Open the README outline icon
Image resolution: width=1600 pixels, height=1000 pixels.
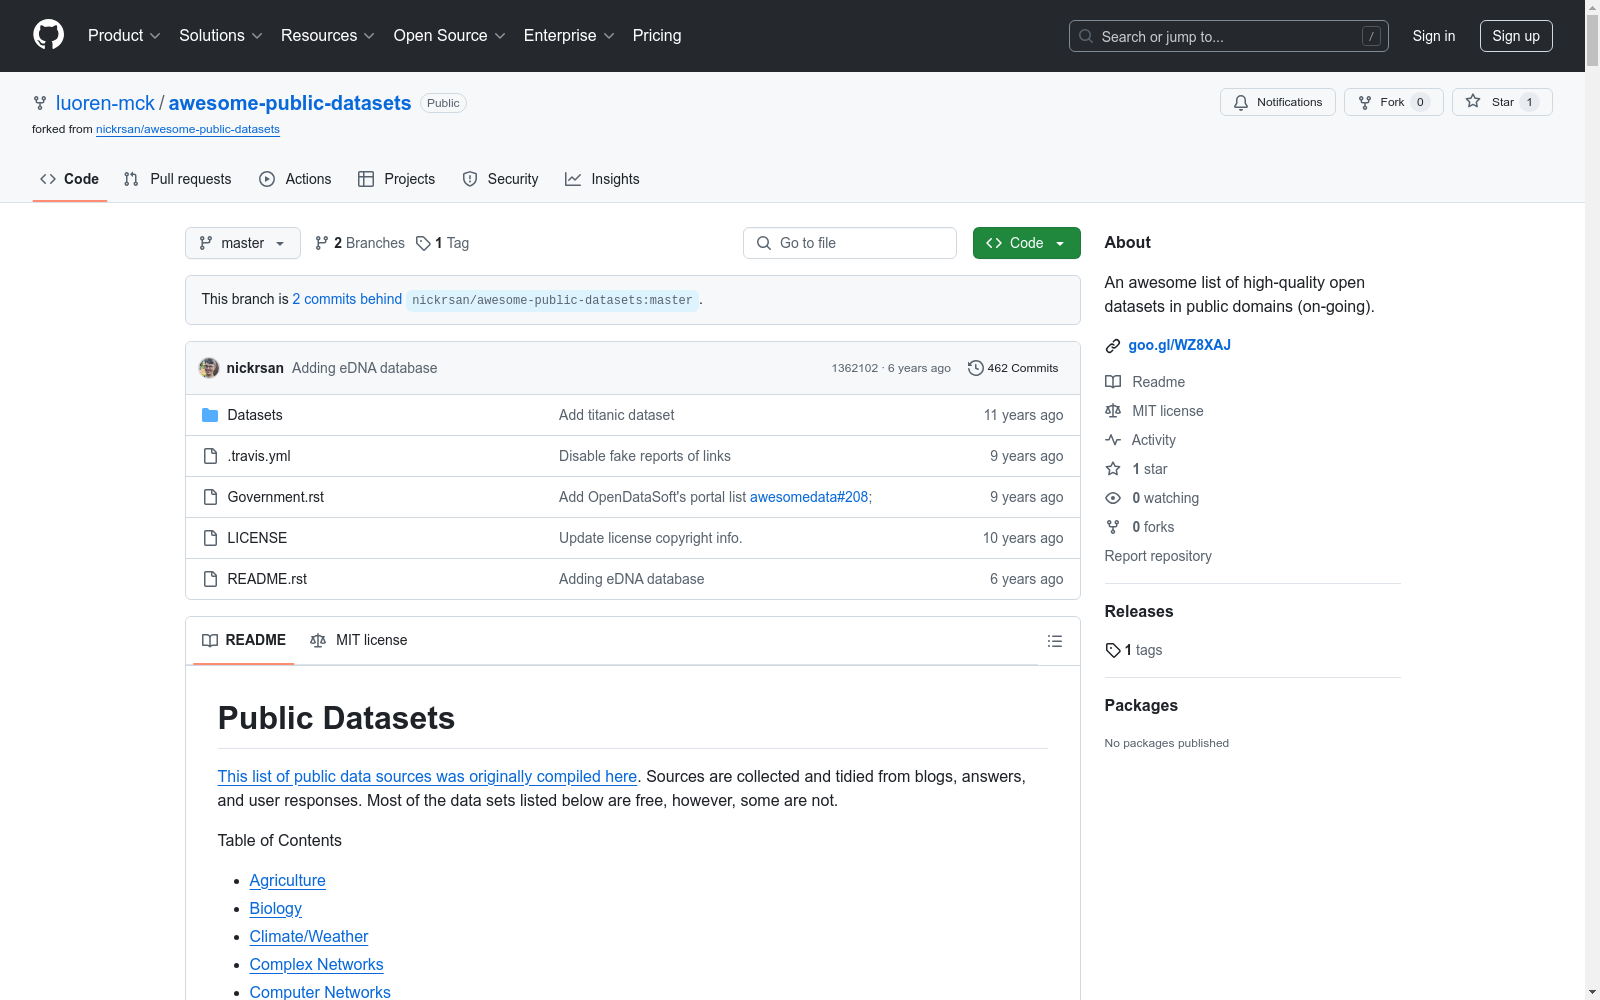1055,641
